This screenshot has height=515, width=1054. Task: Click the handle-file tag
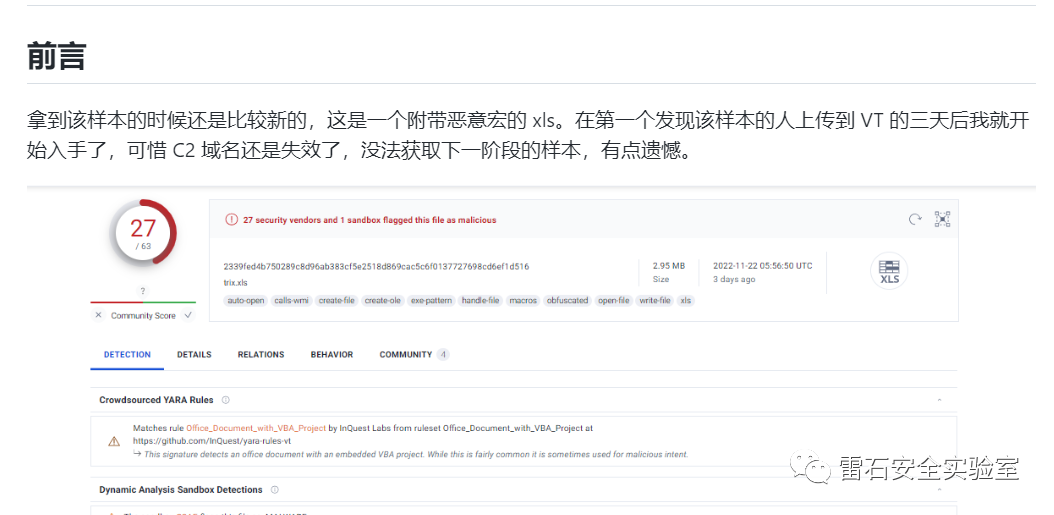coord(481,301)
